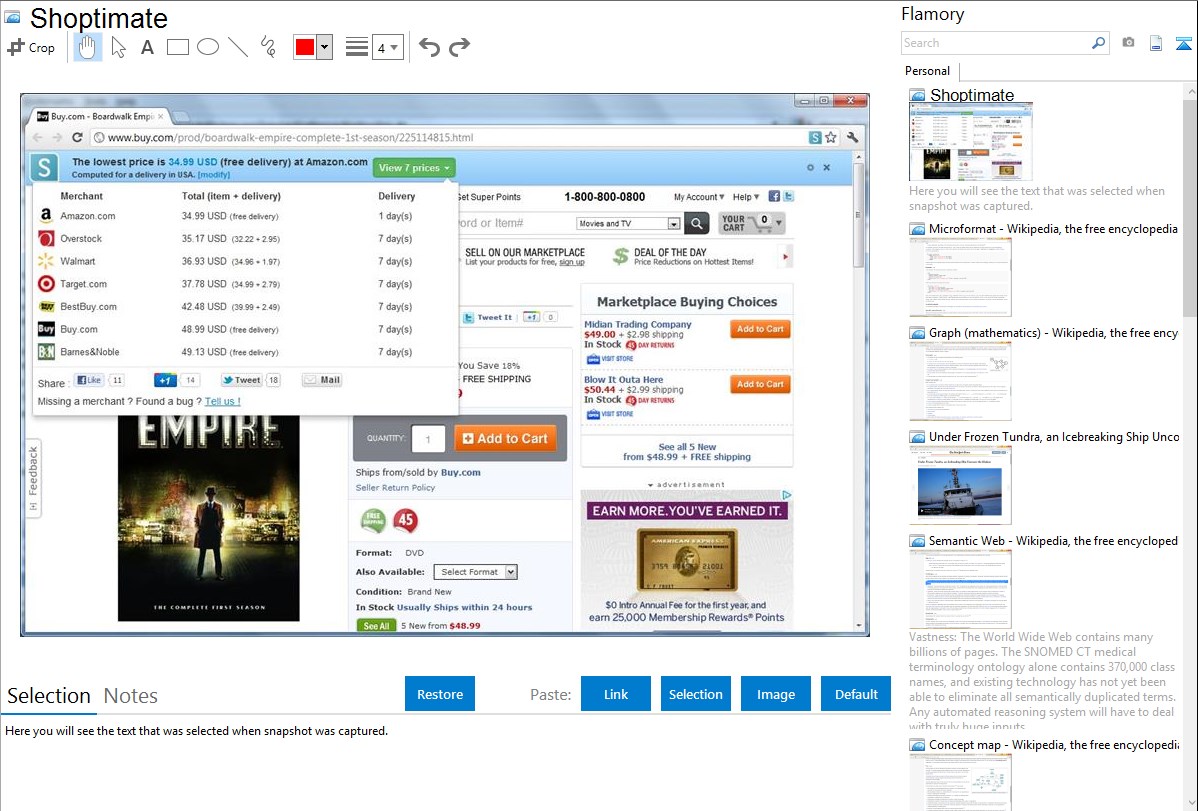Click the snapshot list scrollbar
This screenshot has width=1198, height=811.
1190,207
